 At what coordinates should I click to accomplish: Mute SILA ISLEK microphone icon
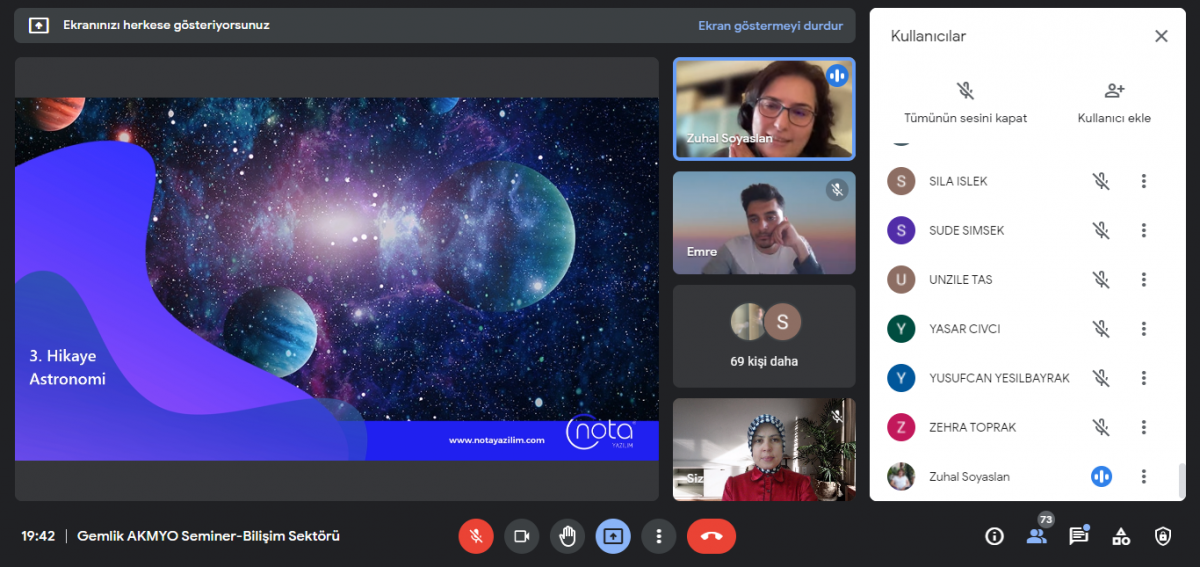1101,181
